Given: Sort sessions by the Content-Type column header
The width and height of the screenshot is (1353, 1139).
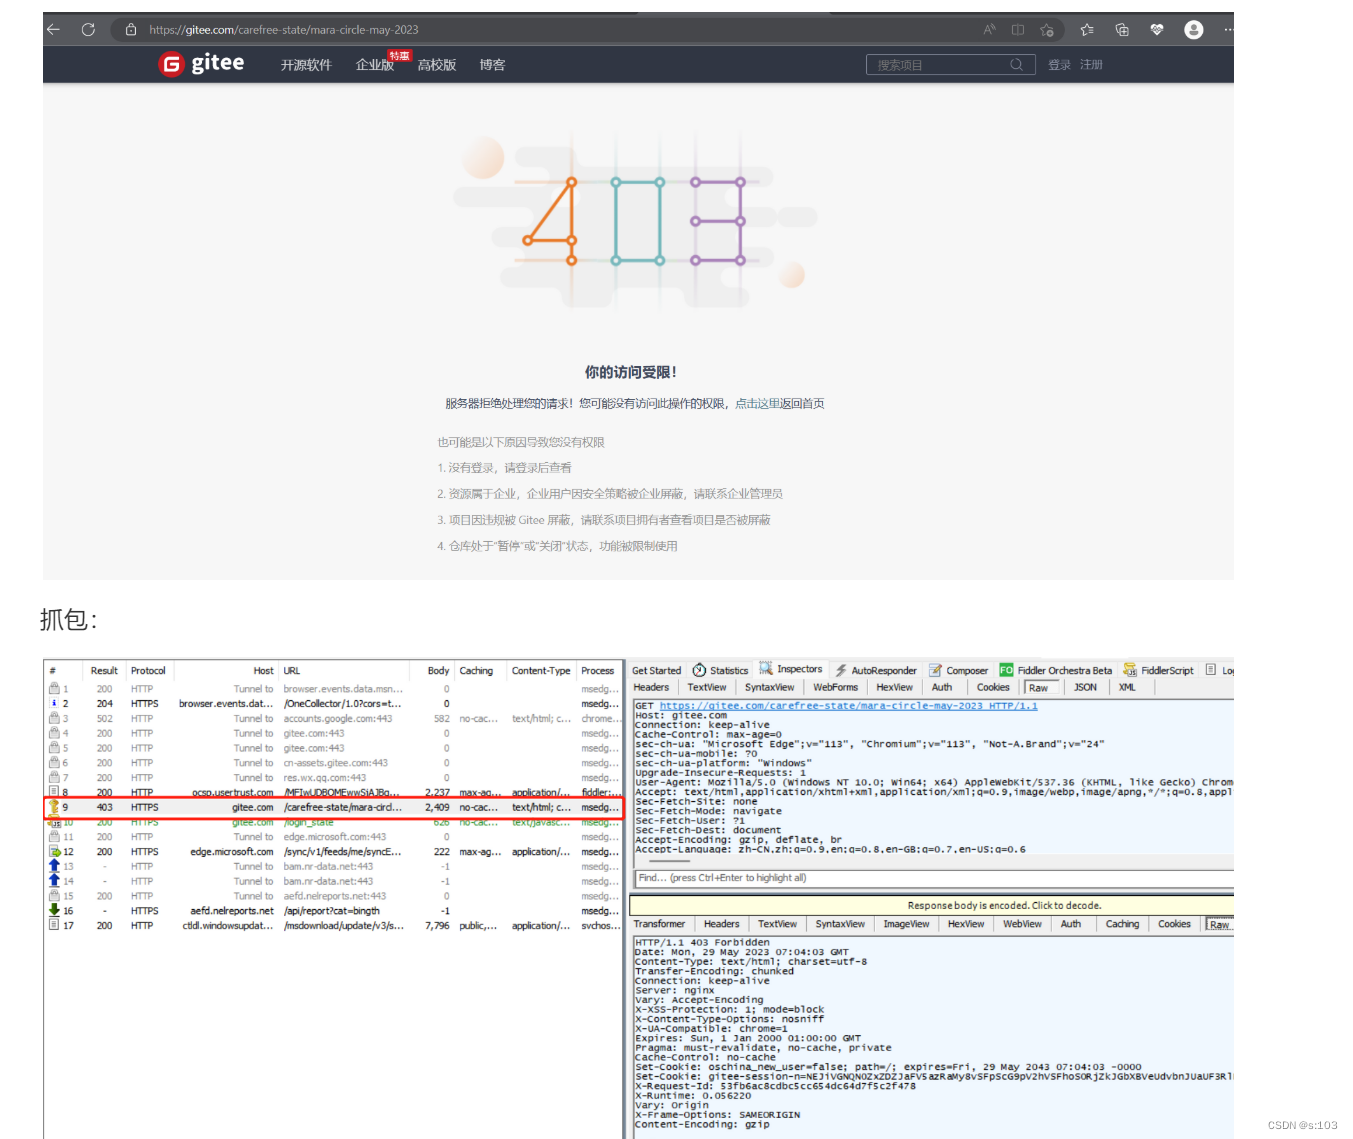Looking at the screenshot, I should [541, 671].
